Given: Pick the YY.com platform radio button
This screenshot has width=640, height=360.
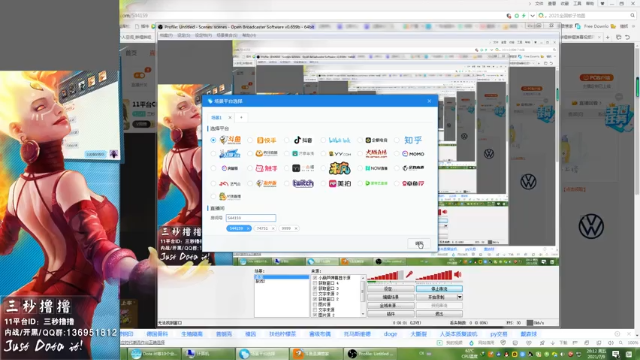Looking at the screenshot, I should (x=323, y=154).
